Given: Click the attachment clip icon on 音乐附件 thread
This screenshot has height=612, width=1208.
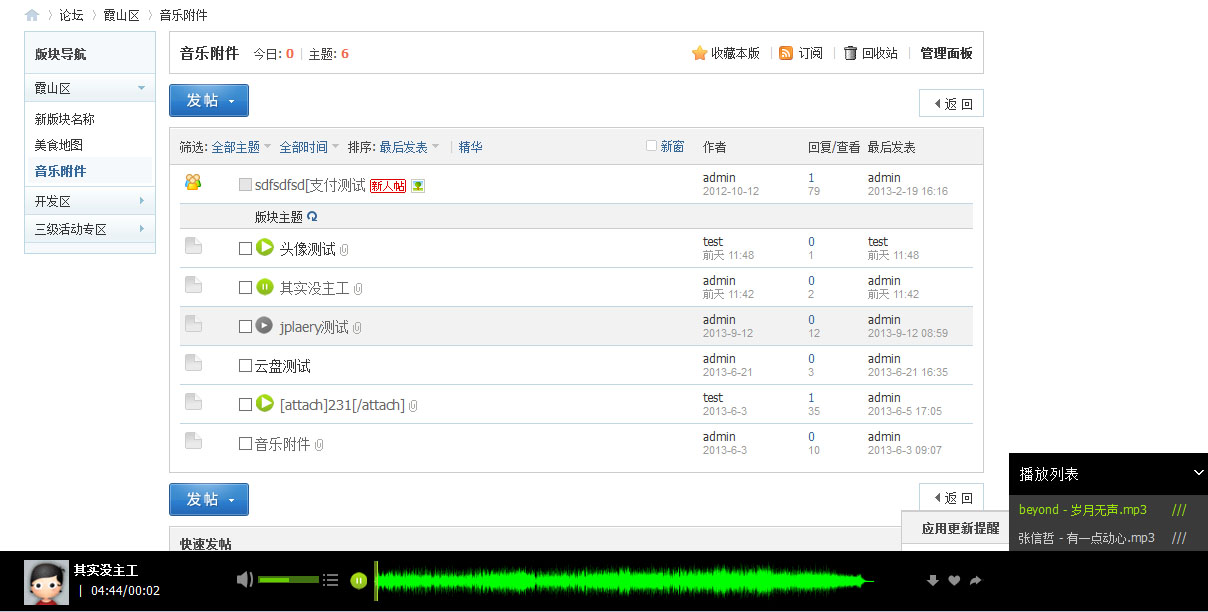Looking at the screenshot, I should (x=319, y=445).
